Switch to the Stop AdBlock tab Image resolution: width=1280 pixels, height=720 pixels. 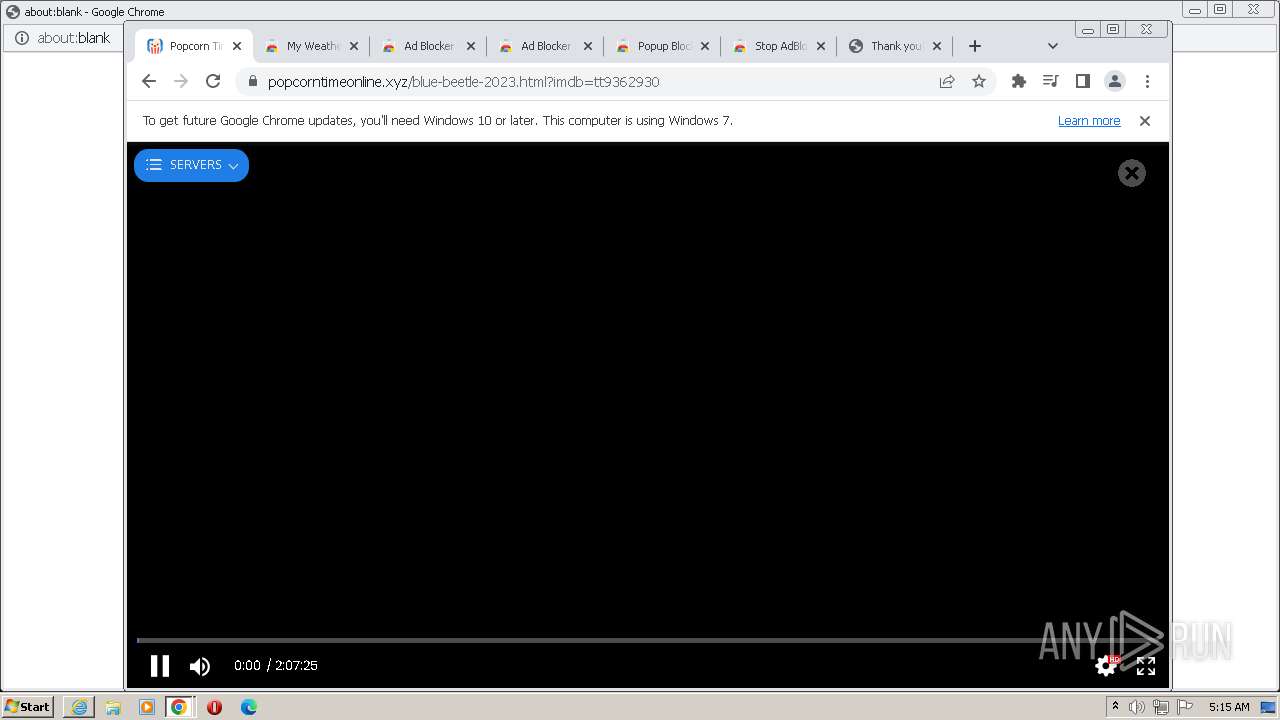tap(779, 46)
